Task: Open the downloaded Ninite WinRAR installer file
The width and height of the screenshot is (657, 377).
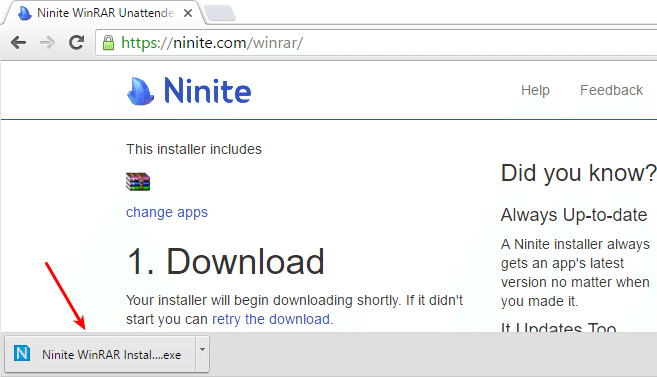Action: tap(101, 354)
